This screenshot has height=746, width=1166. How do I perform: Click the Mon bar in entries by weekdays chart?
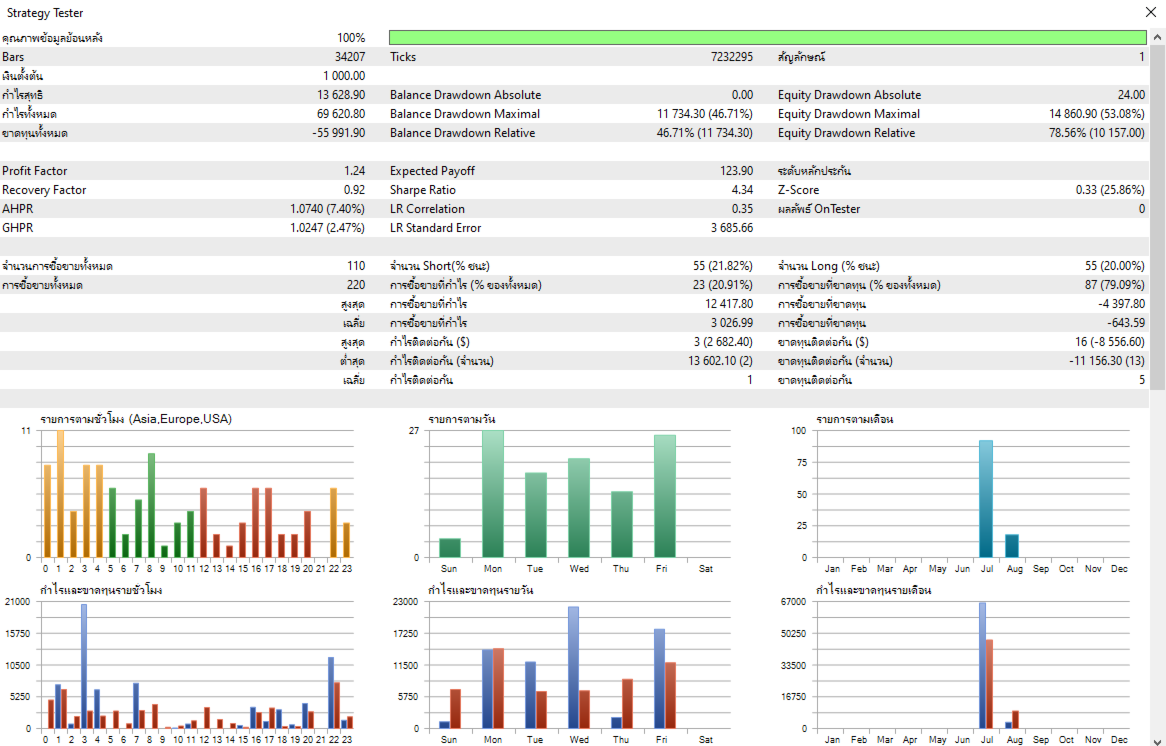(x=492, y=494)
